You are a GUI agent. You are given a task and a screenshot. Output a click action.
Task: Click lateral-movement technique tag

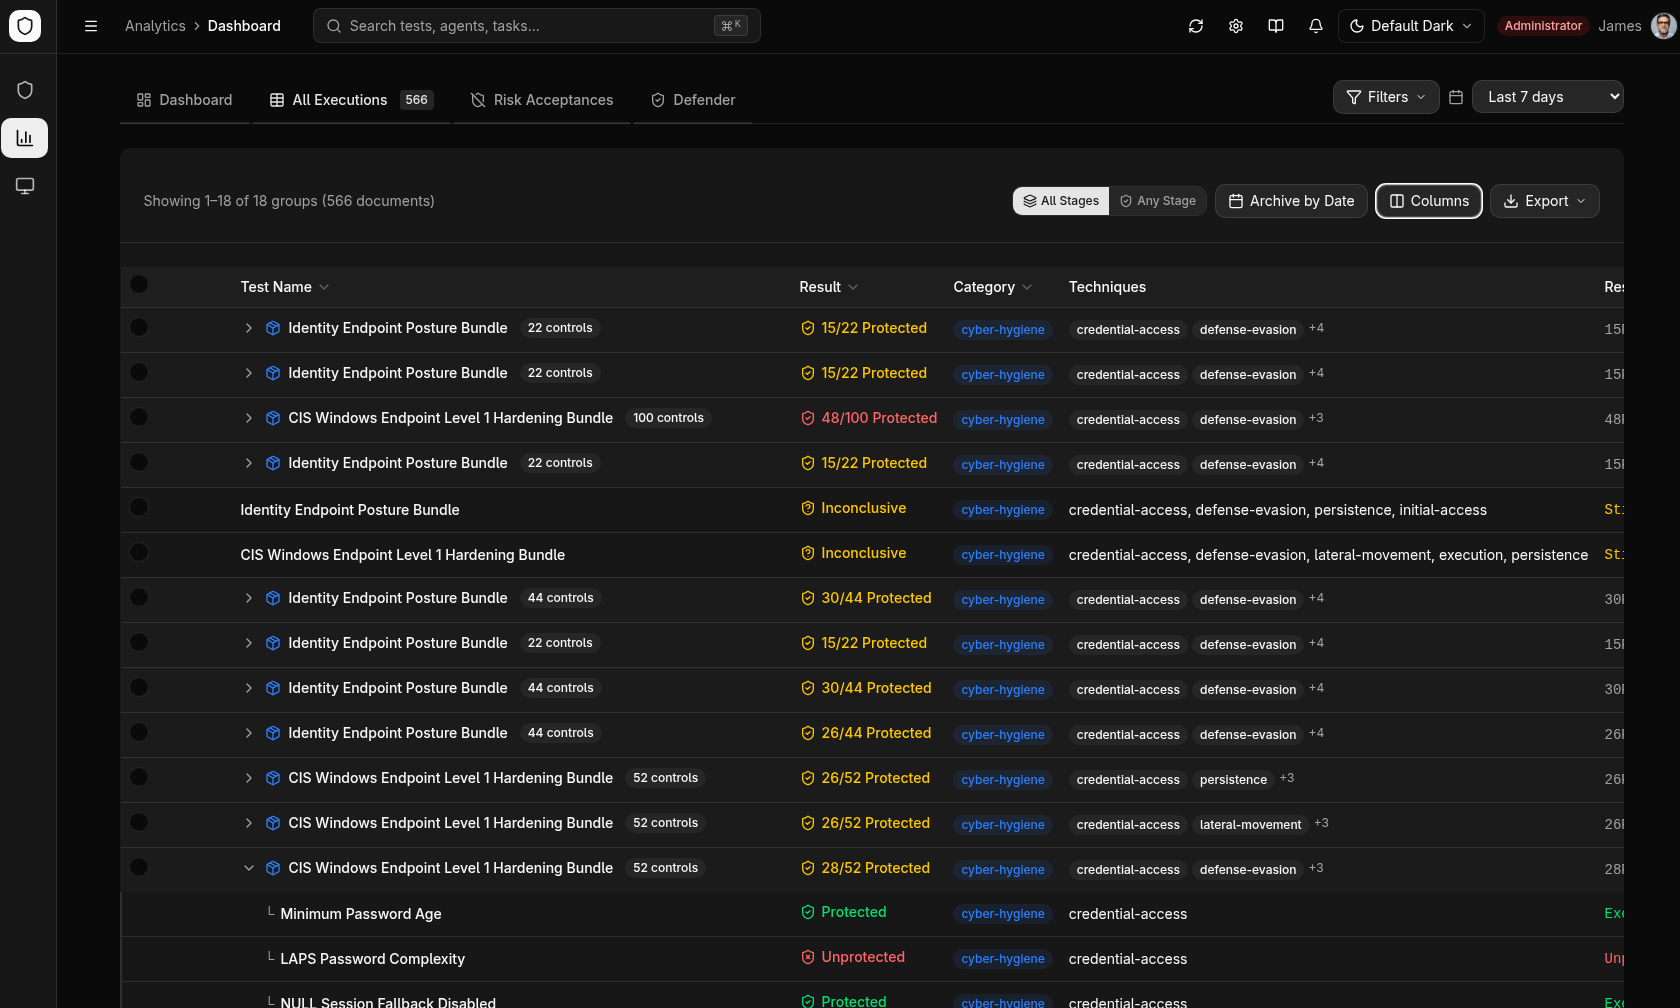1250,825
